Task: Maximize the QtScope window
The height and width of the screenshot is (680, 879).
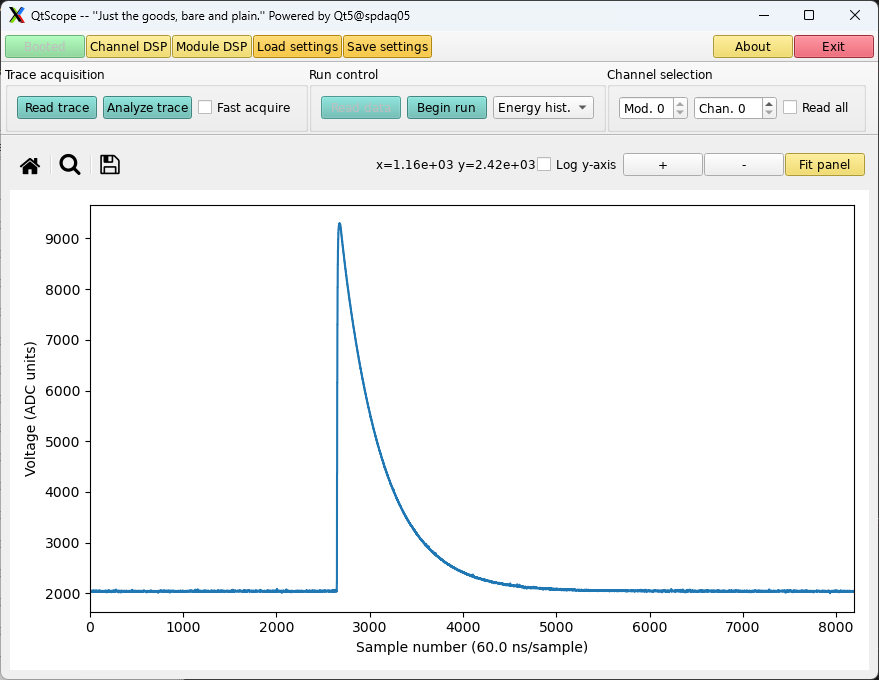Action: (809, 15)
